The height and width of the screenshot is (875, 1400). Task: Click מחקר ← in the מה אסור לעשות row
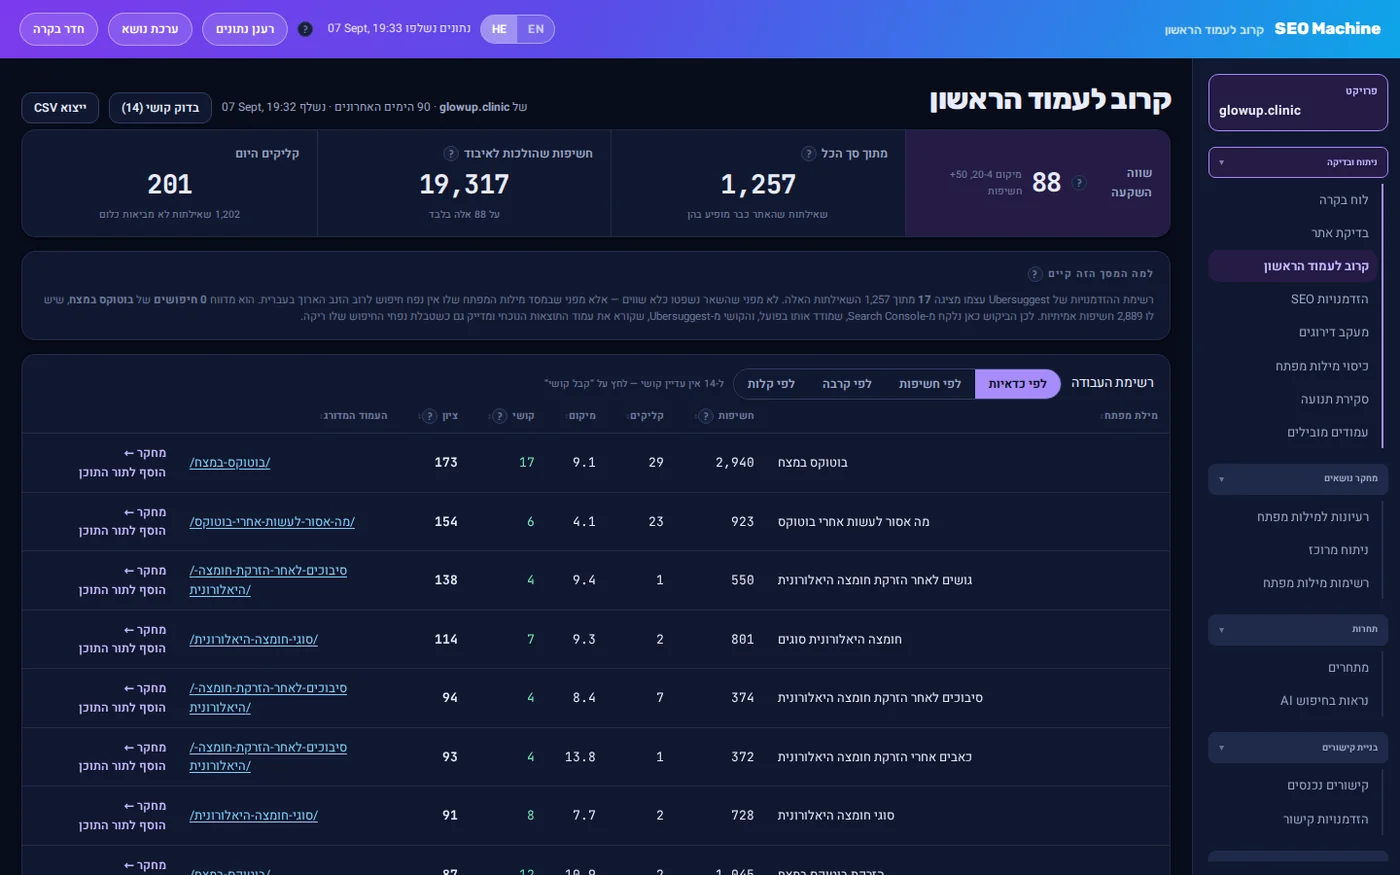point(145,512)
